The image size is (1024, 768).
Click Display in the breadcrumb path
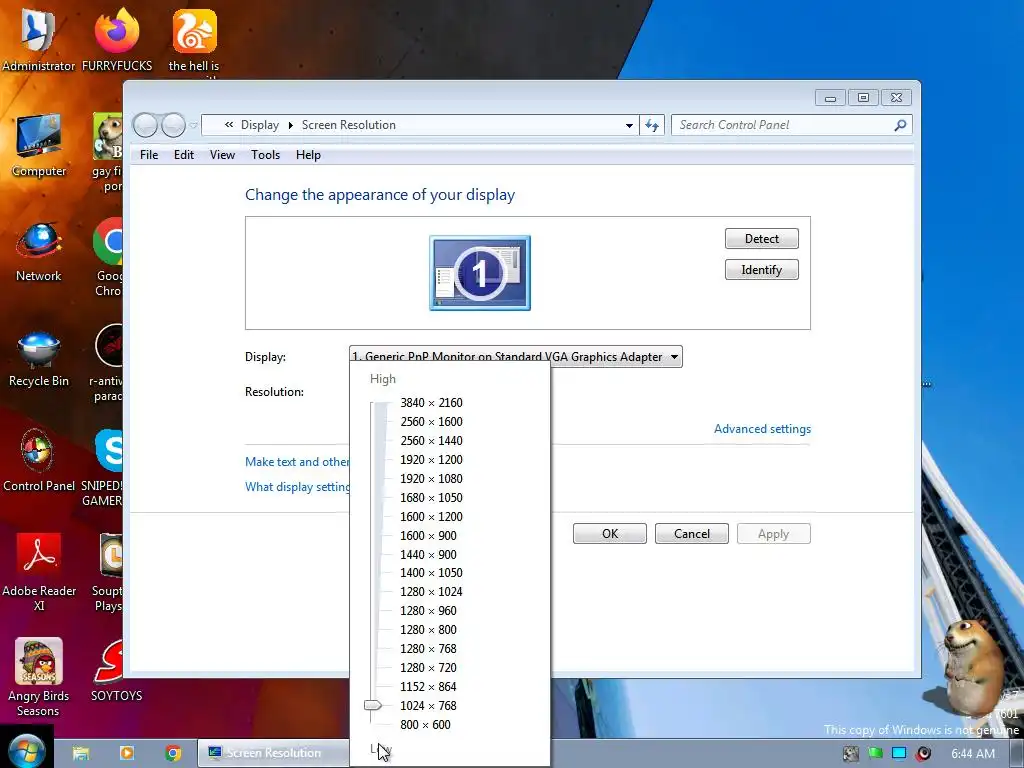click(x=259, y=125)
